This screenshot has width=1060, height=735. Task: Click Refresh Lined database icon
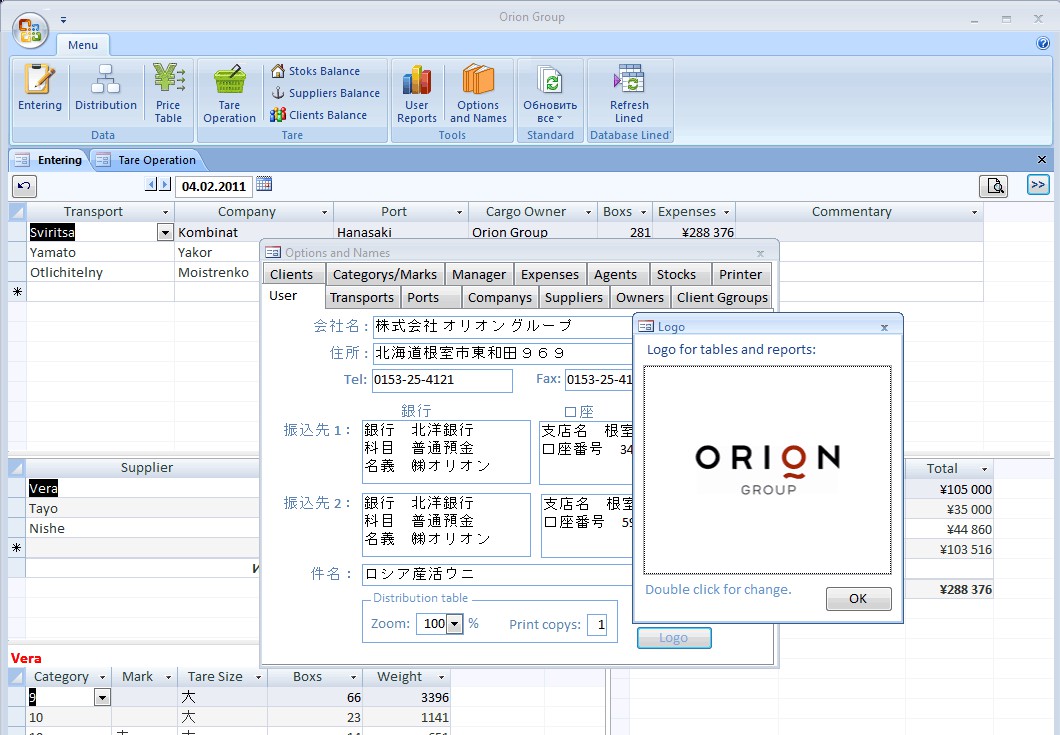pos(629,93)
